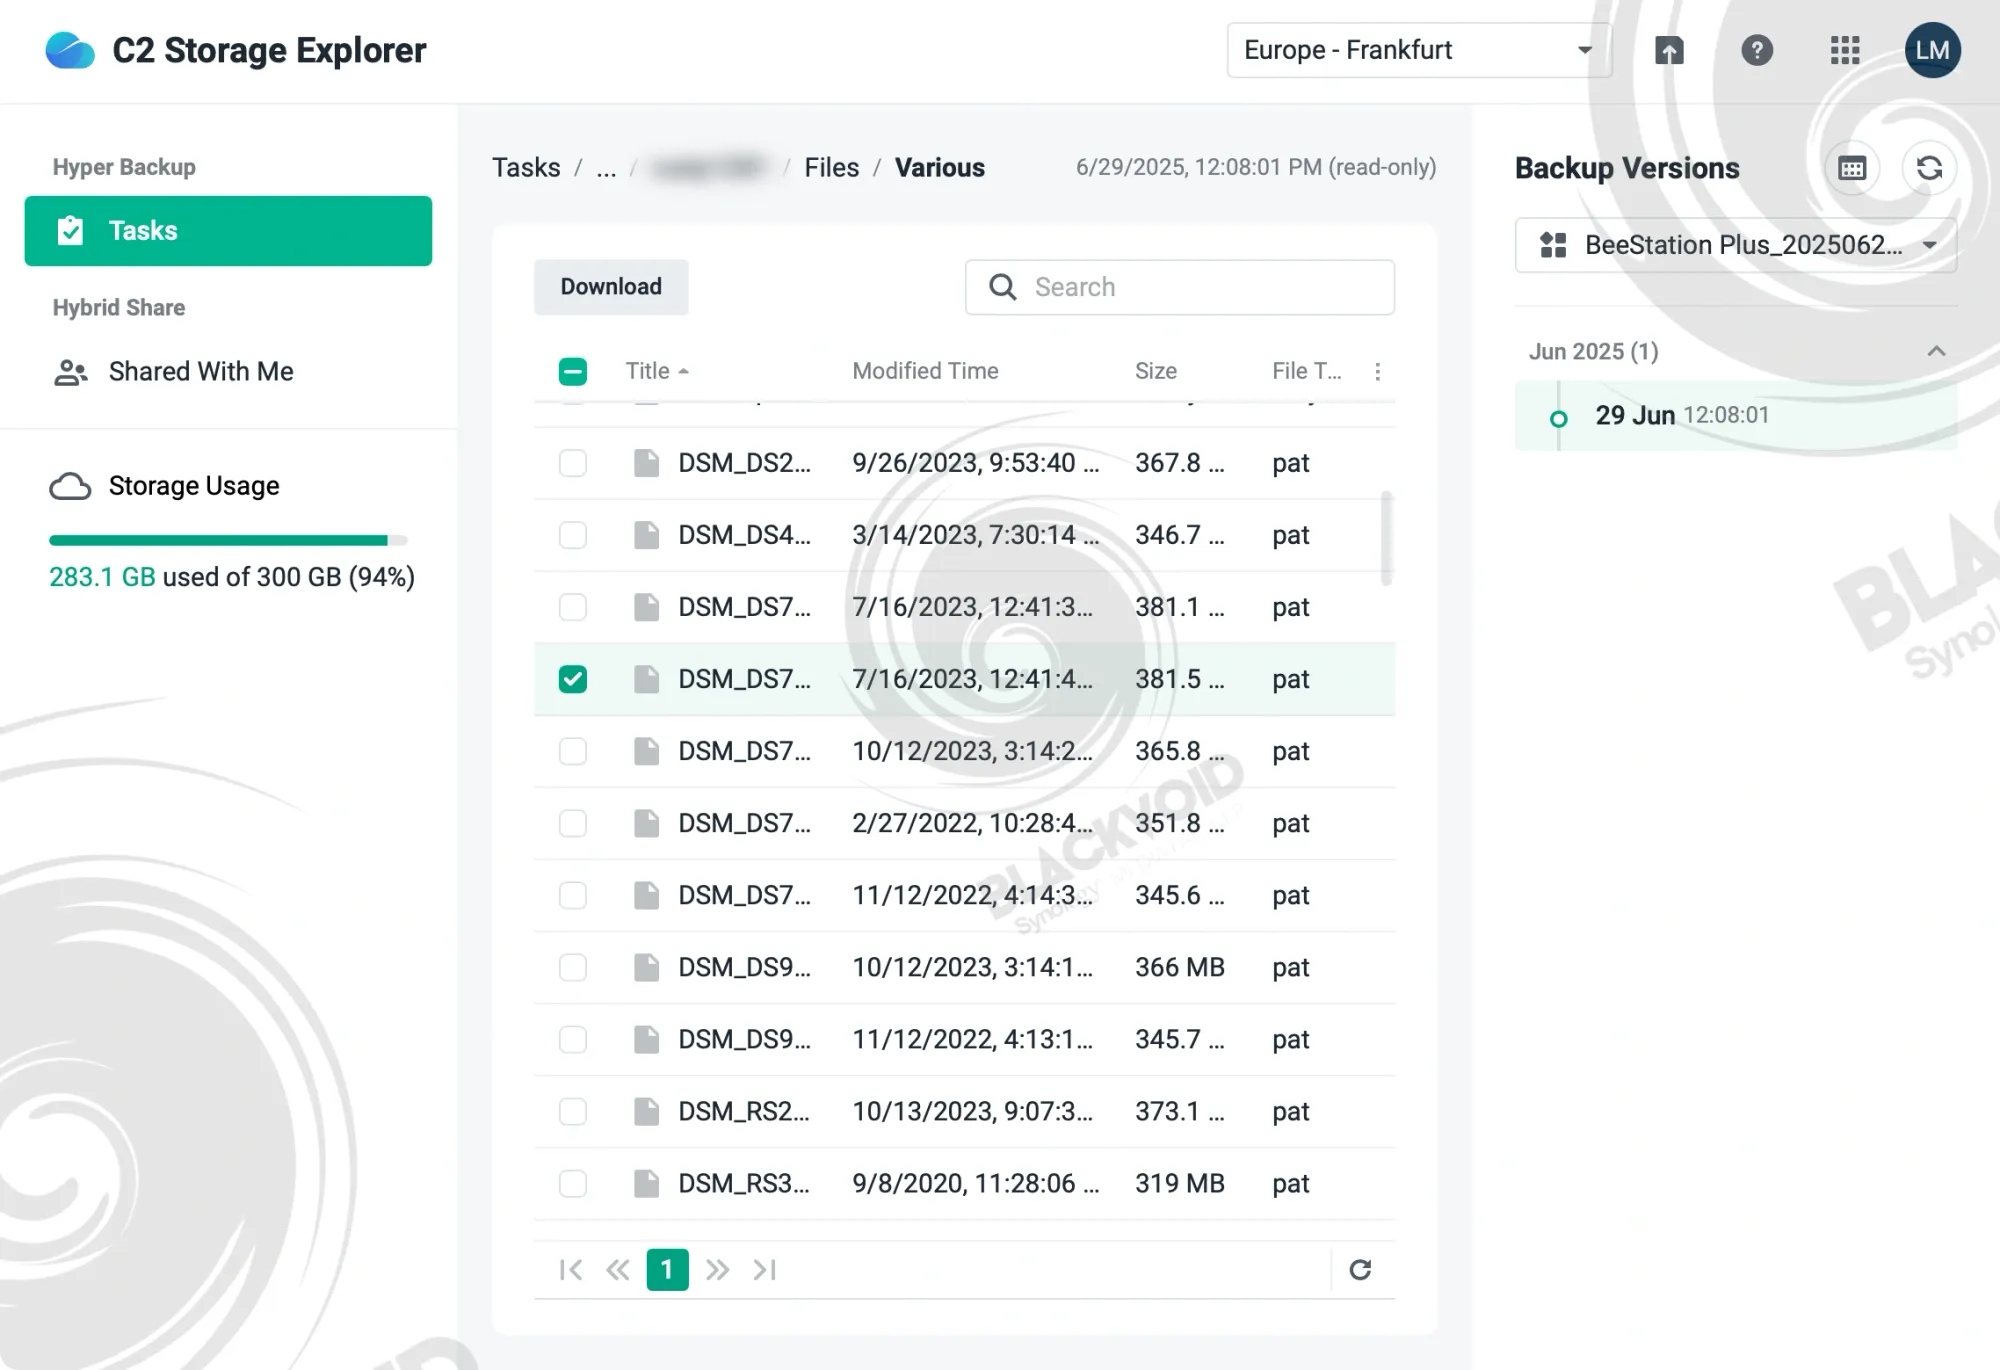Check the box for the 346.7 size file
Screen dimensions: 2000x1370
tap(573, 535)
